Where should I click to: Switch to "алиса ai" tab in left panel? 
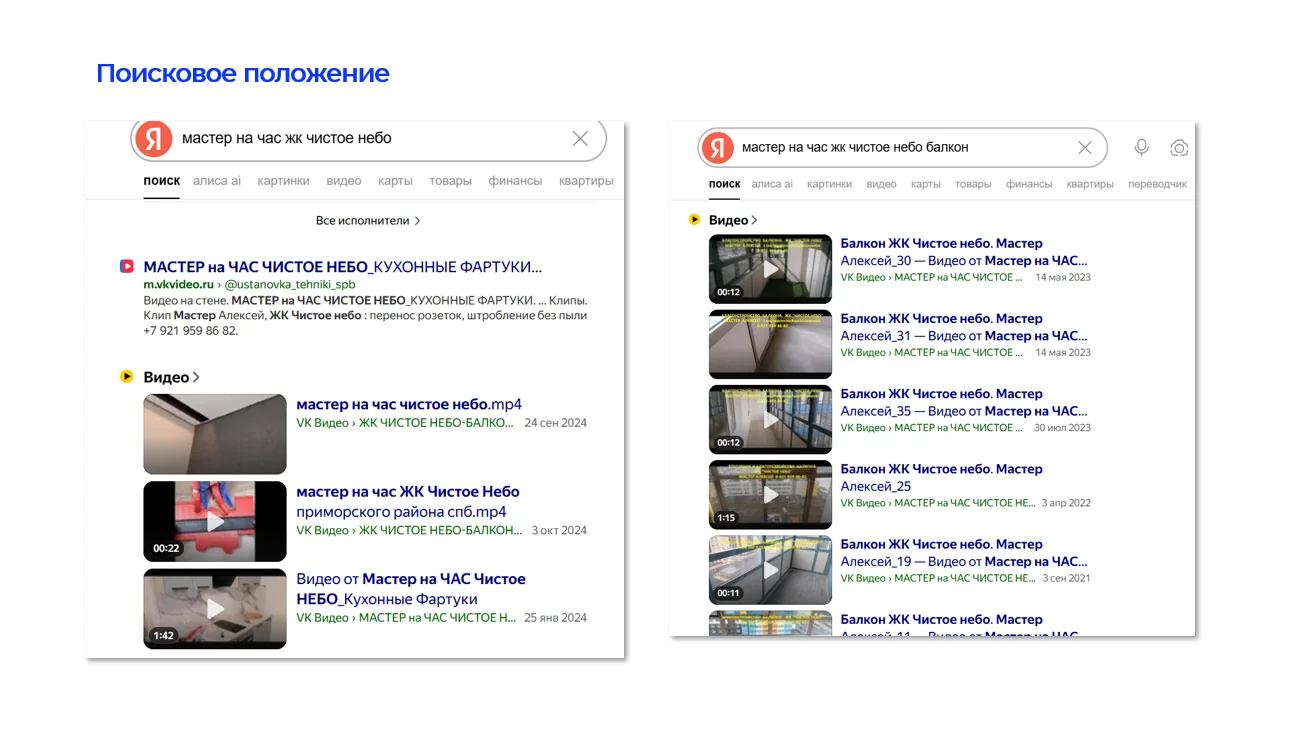pos(217,181)
